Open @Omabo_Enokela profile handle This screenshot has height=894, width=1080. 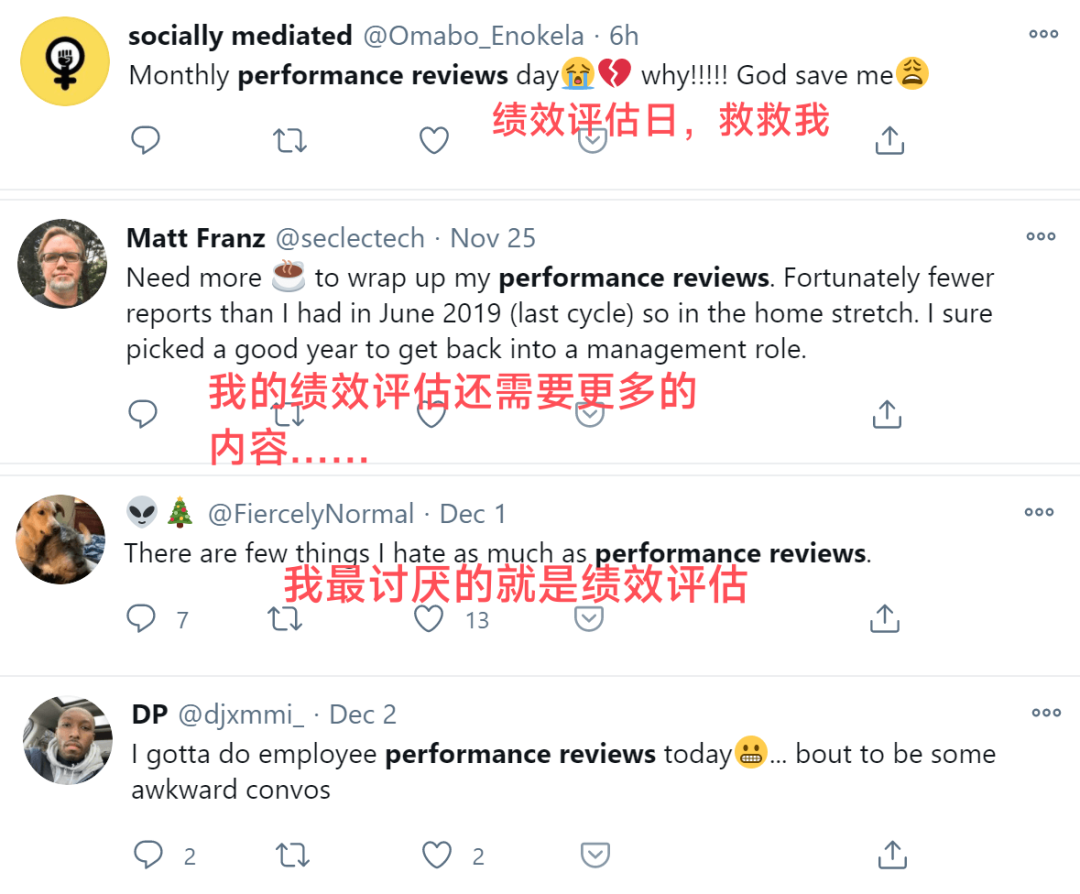[x=473, y=36]
